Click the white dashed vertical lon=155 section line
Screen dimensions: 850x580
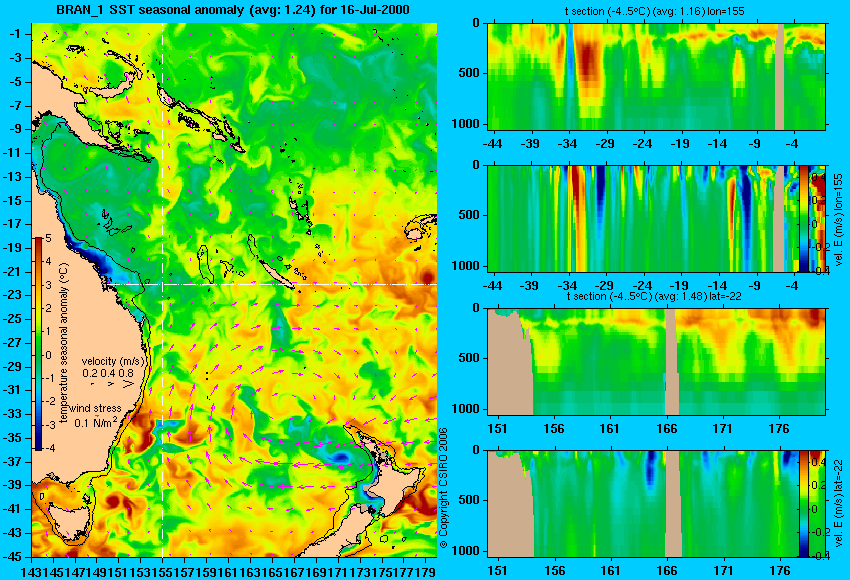pyautogui.click(x=163, y=290)
